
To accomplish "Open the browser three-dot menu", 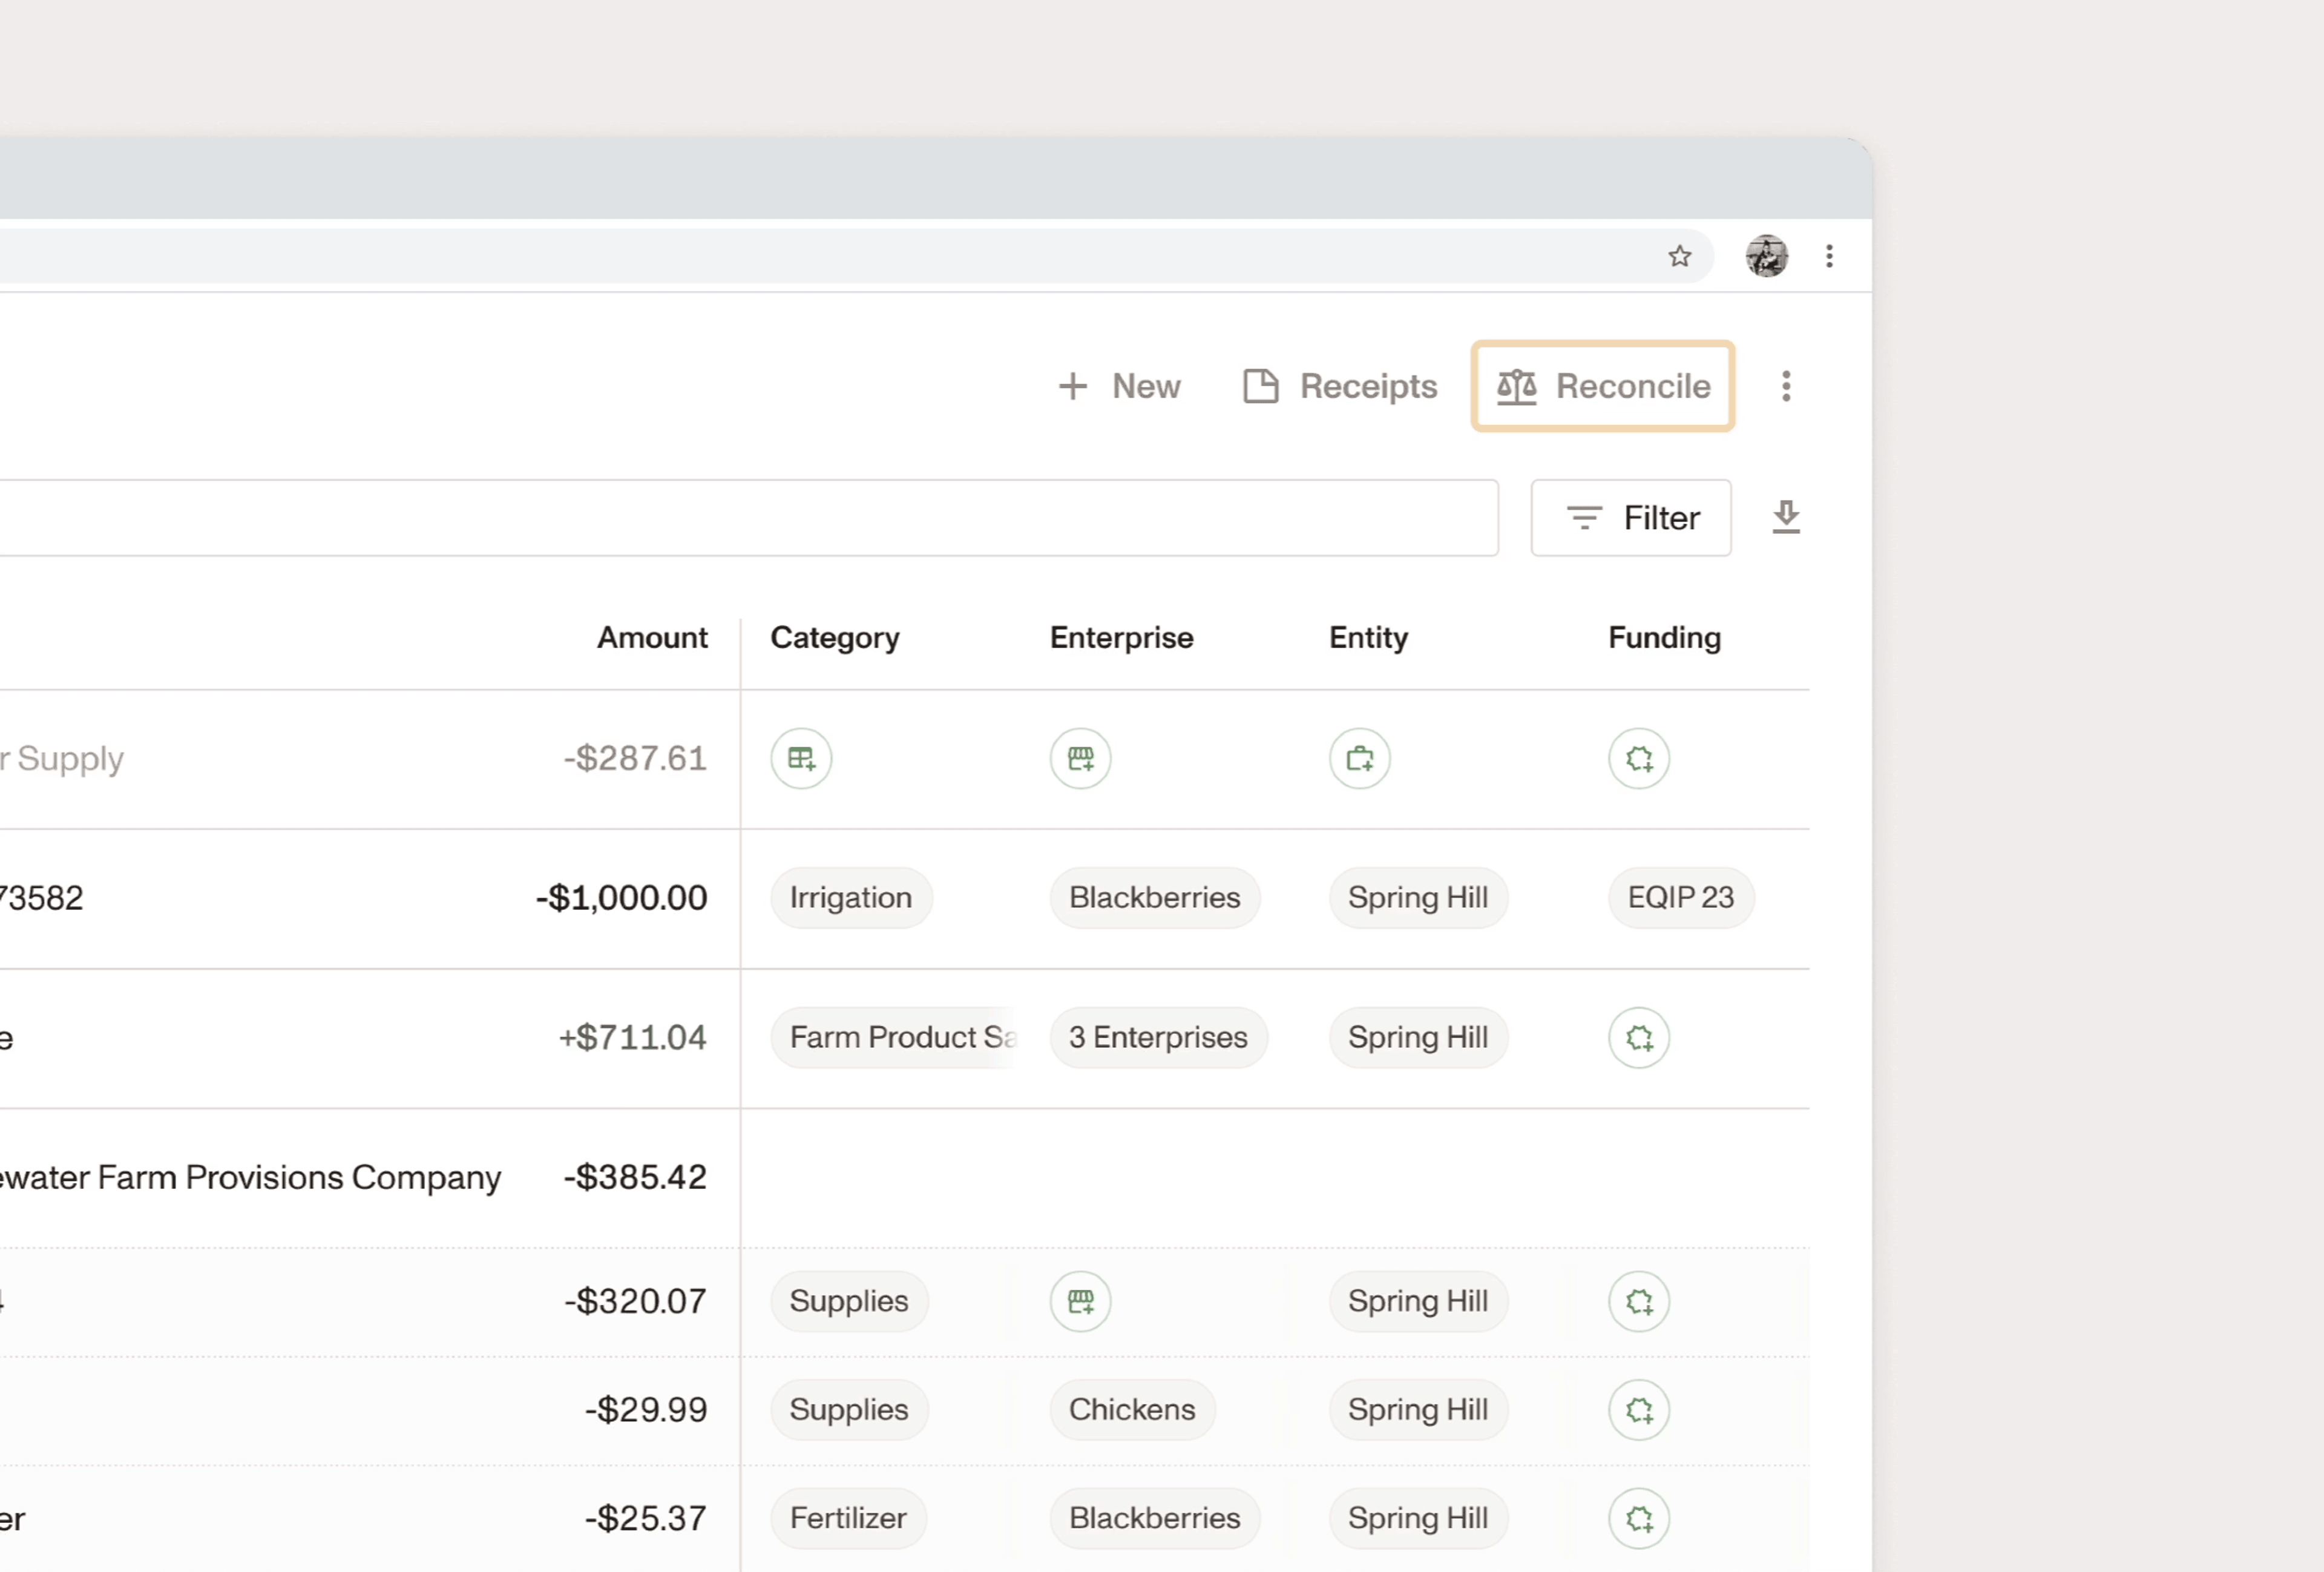I will (x=1829, y=257).
